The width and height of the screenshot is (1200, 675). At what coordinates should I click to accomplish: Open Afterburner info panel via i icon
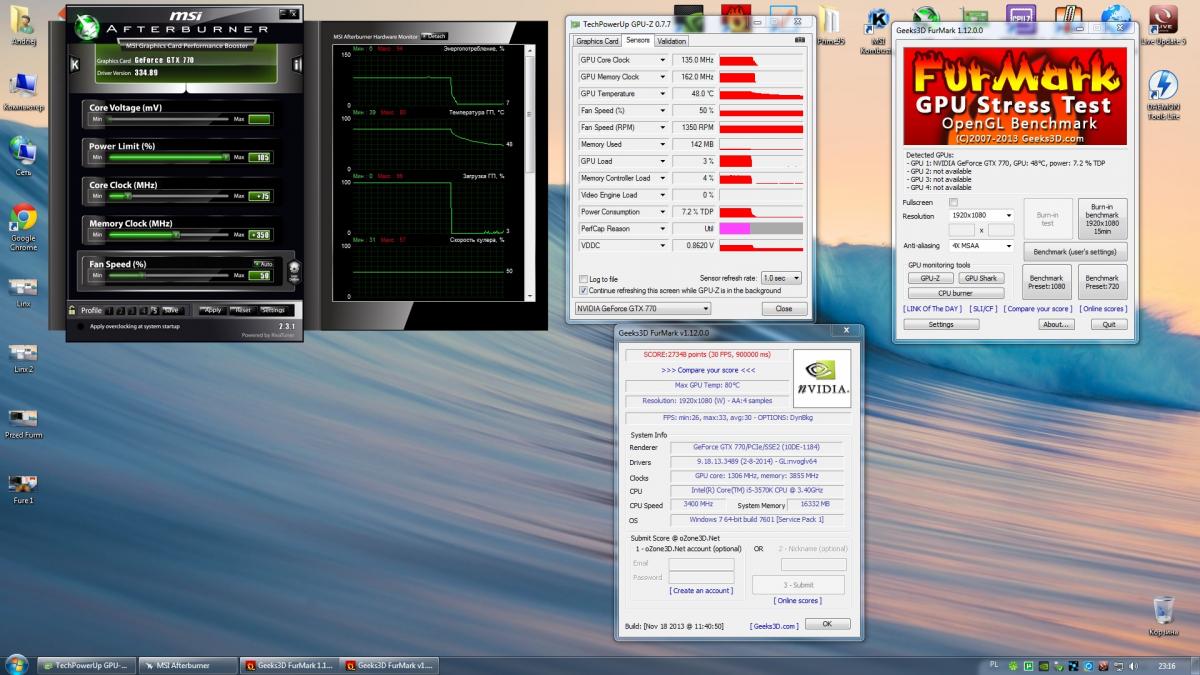point(297,65)
